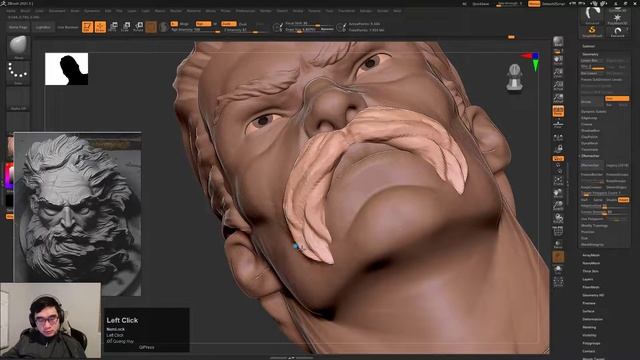Toggle Edit mode button
Image resolution: width=640 pixels, height=360 pixels.
(x=87, y=27)
